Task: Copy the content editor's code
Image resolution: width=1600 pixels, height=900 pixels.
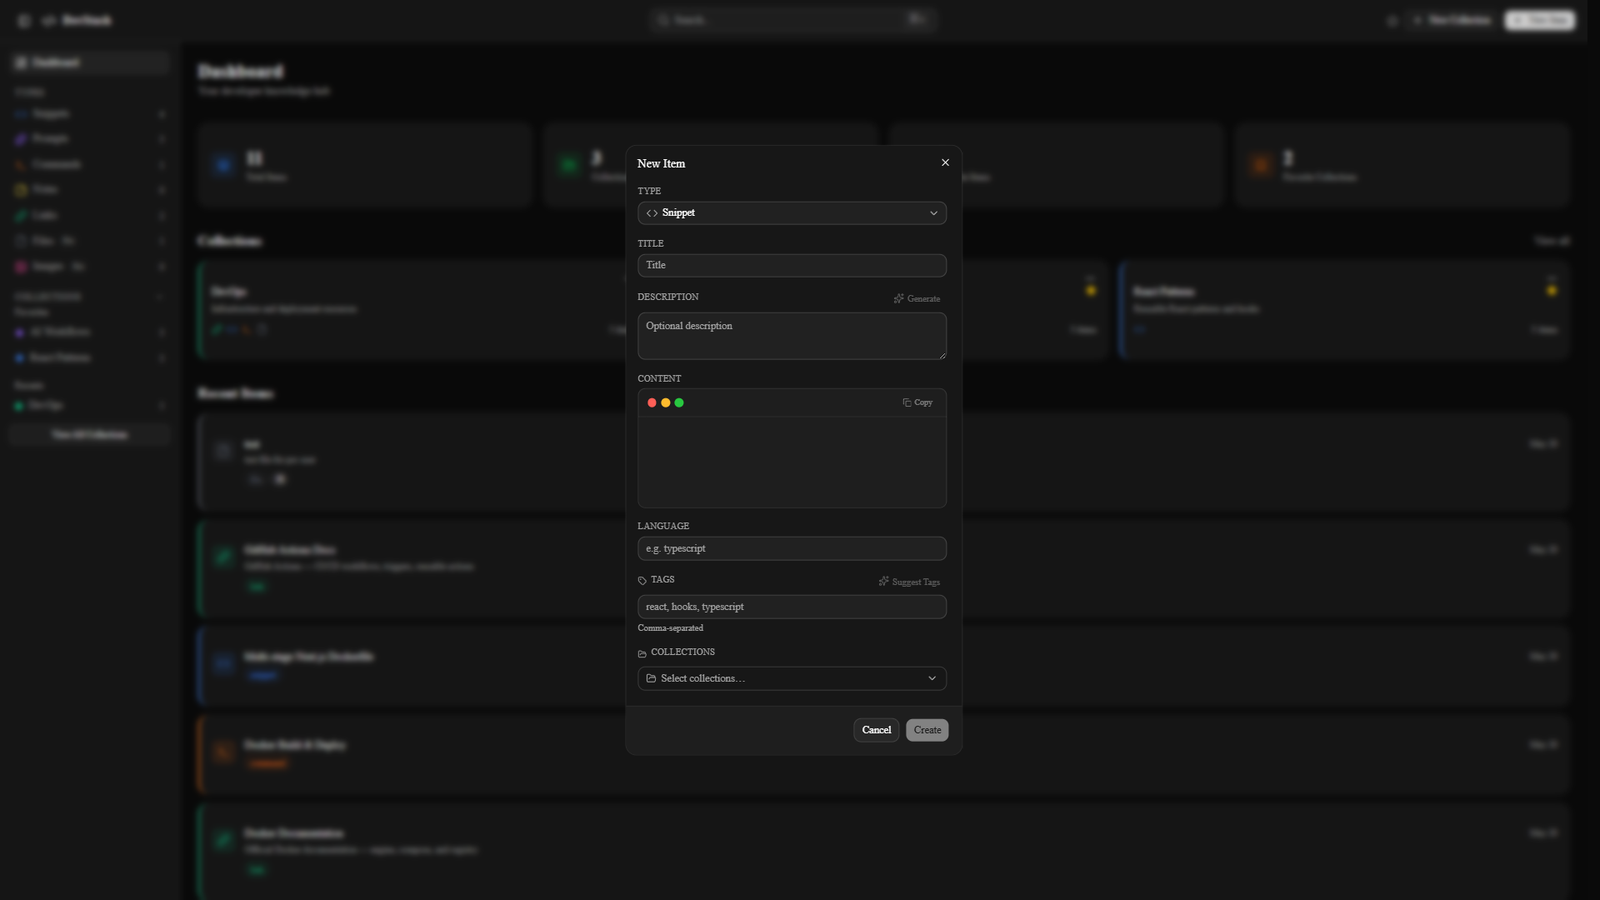Action: pos(918,402)
